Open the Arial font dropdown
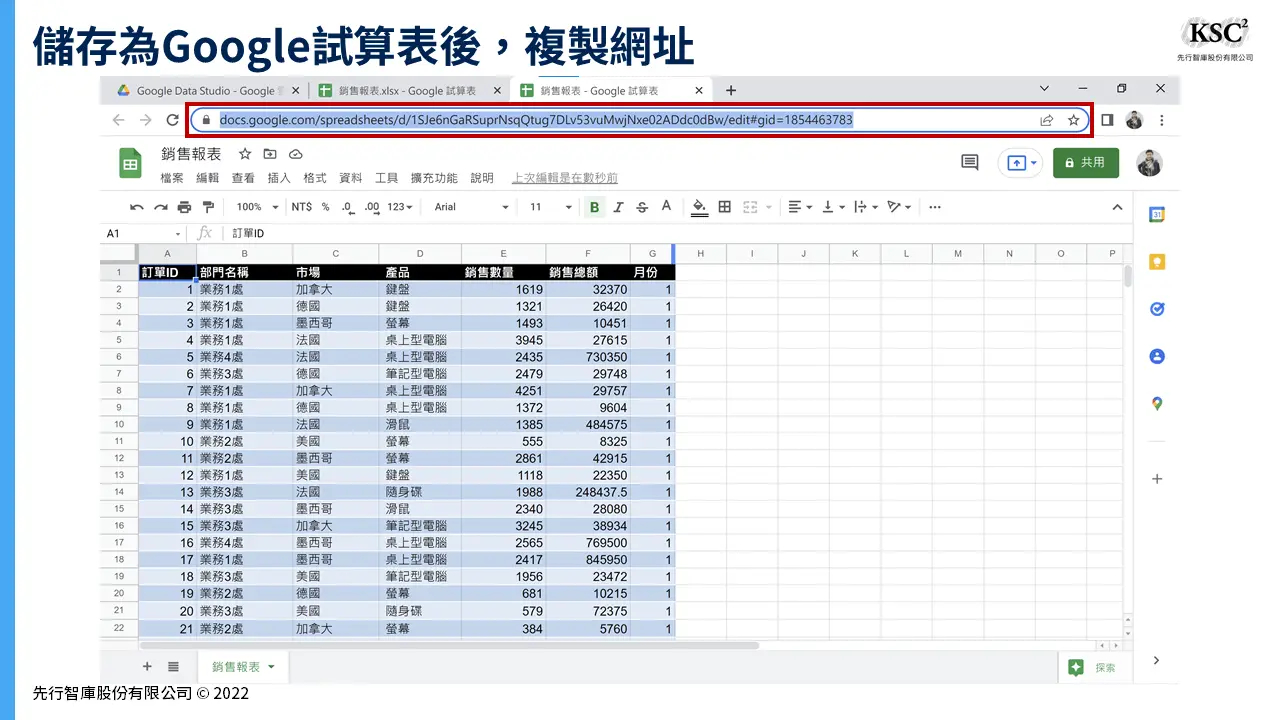 point(471,207)
